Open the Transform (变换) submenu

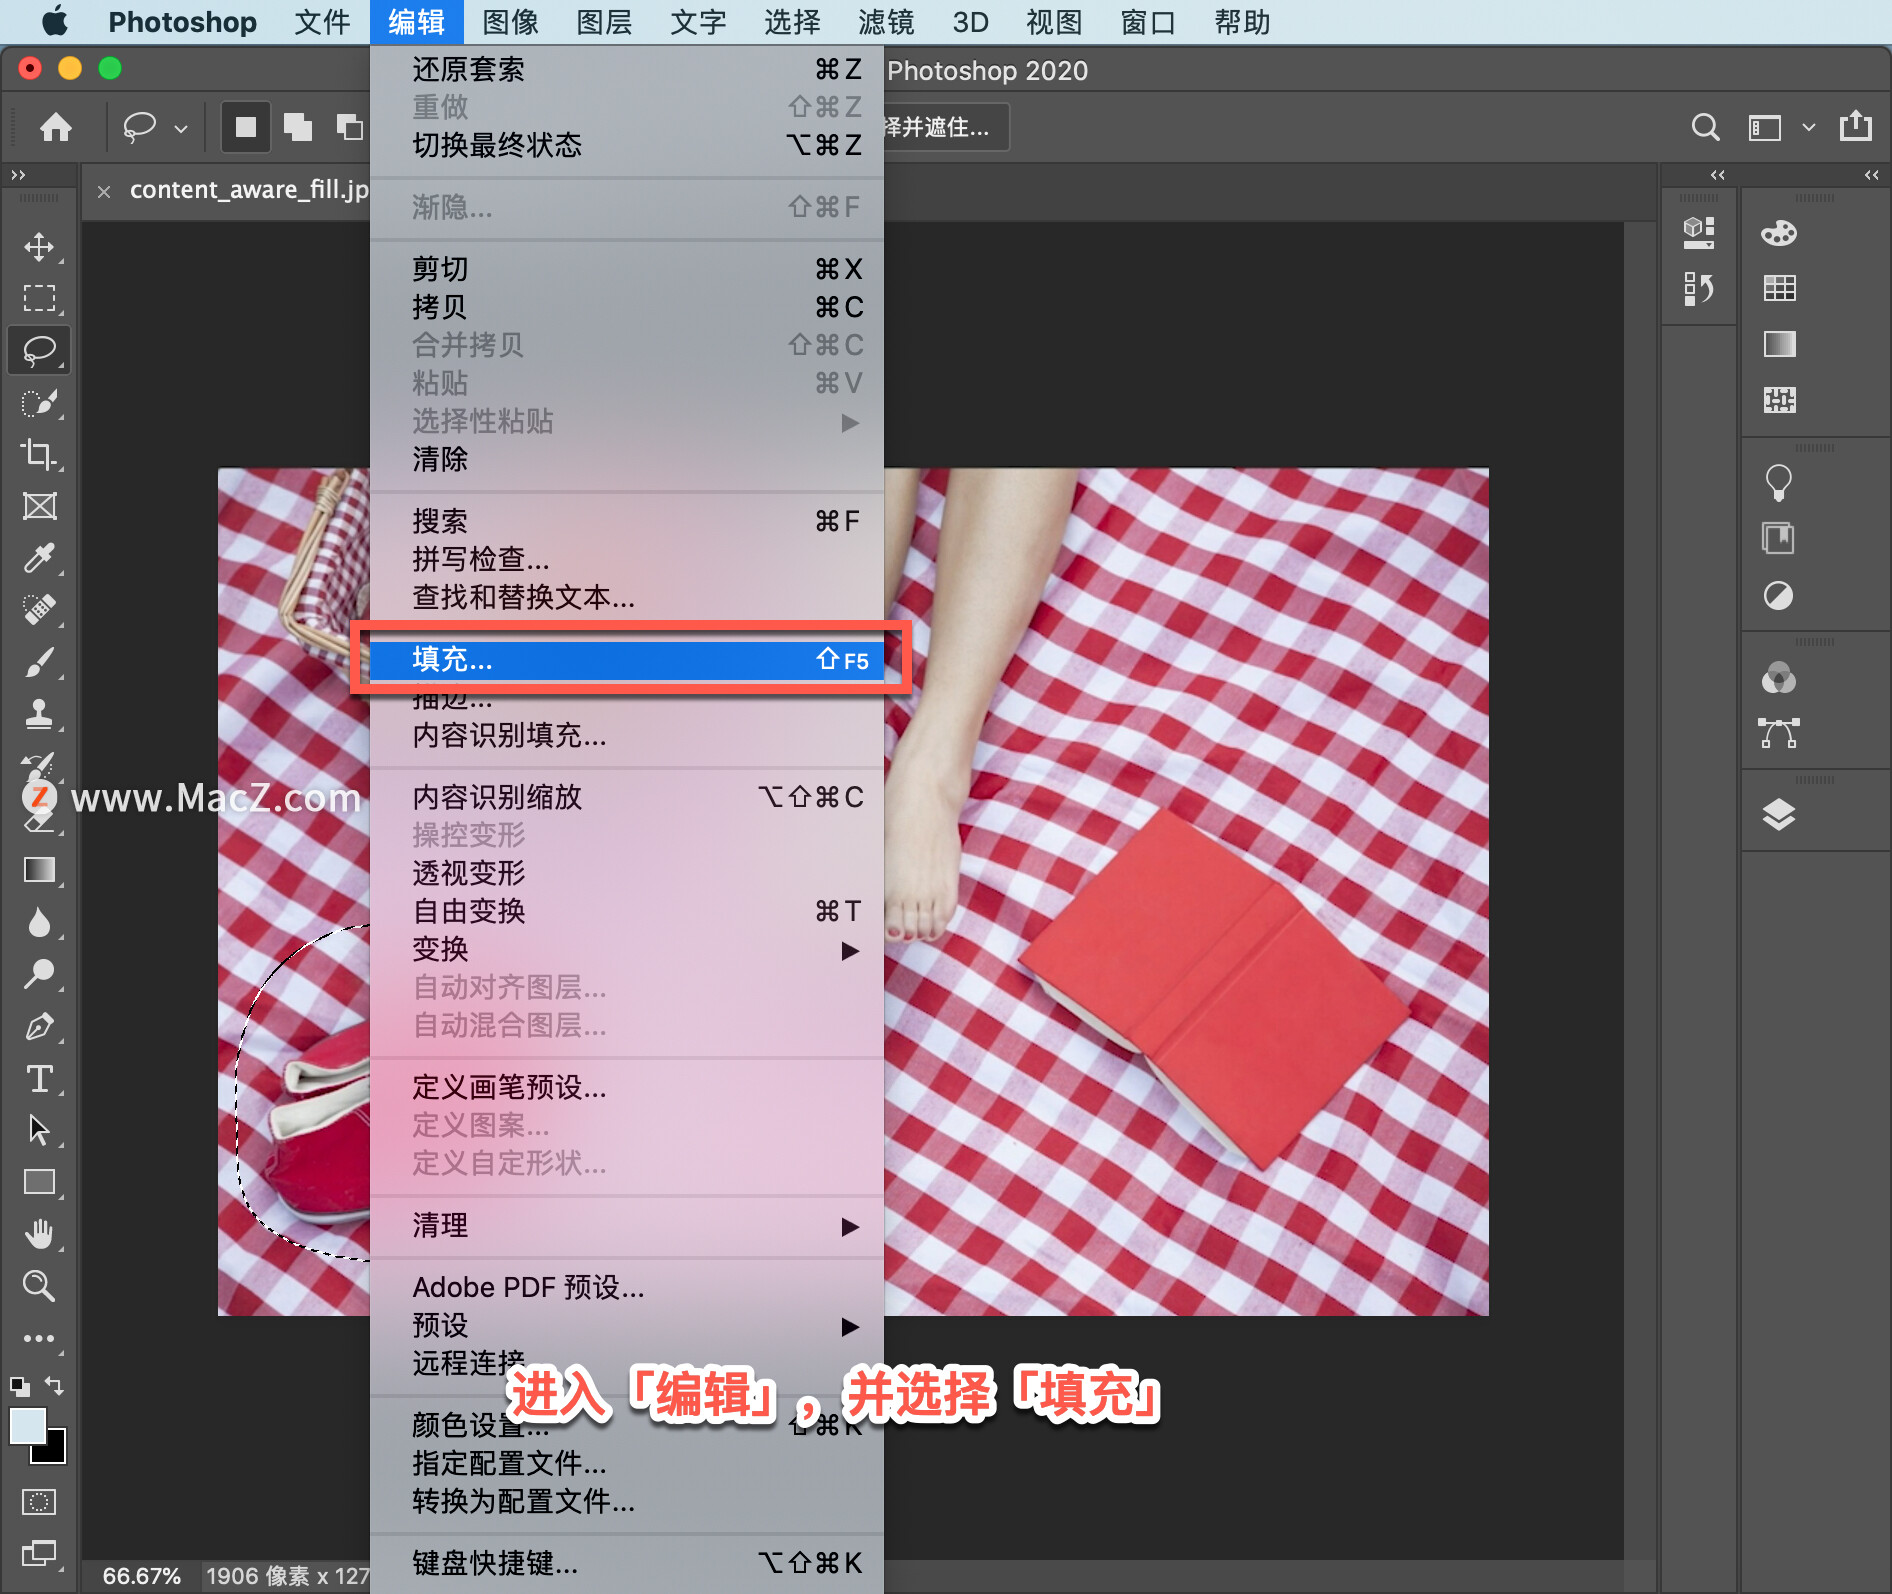click(627, 949)
